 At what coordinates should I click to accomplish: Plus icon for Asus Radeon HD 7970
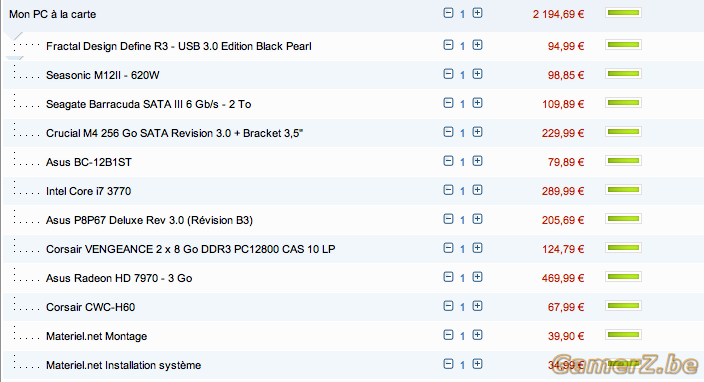[477, 277]
